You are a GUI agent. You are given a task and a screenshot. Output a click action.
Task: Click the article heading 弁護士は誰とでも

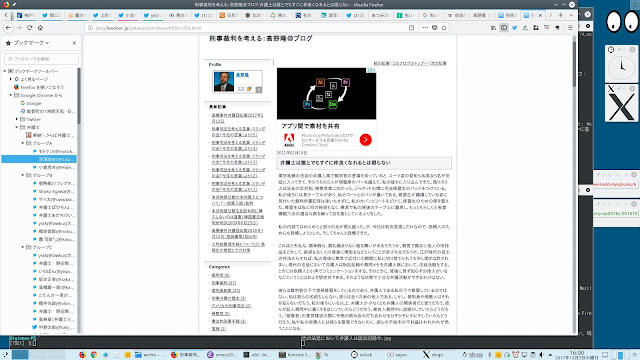(x=335, y=162)
